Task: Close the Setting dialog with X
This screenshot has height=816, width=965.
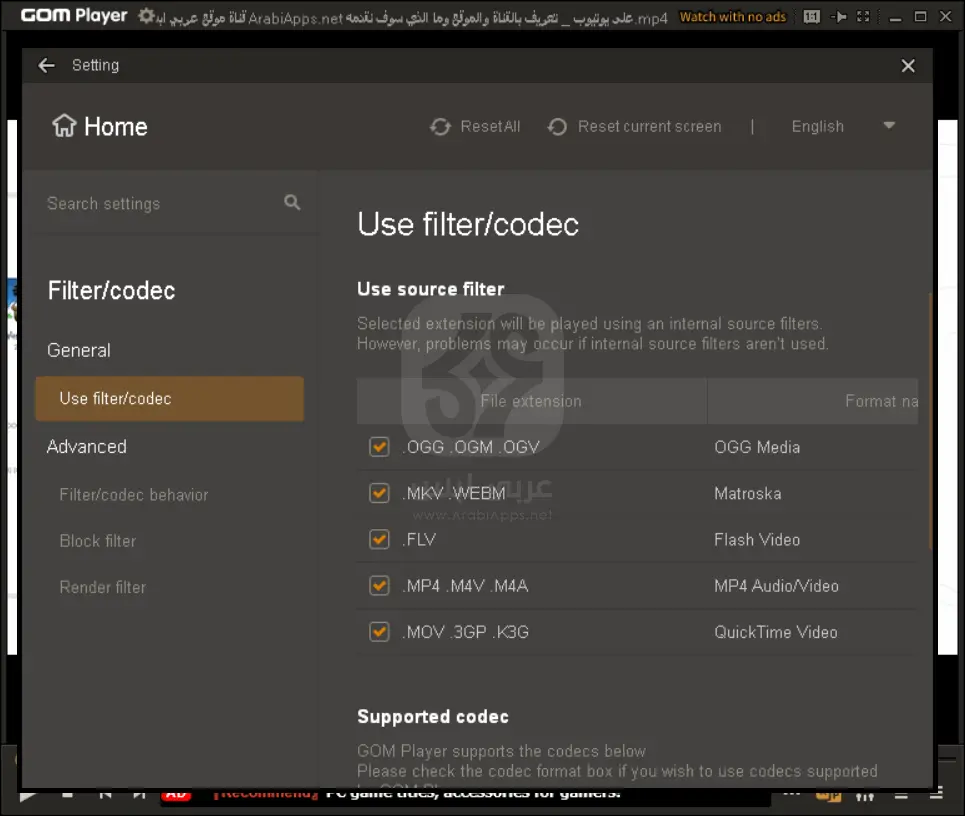Action: 907,66
